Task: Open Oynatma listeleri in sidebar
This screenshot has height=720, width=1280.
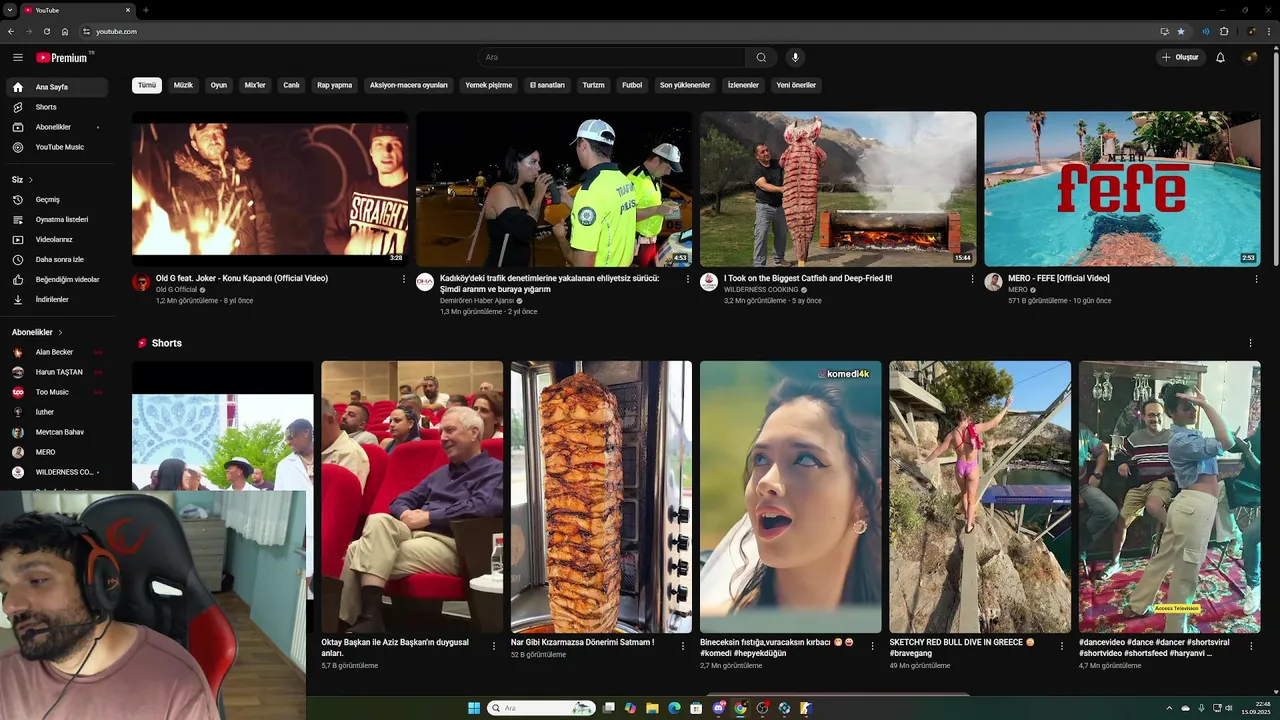Action: coord(58,219)
